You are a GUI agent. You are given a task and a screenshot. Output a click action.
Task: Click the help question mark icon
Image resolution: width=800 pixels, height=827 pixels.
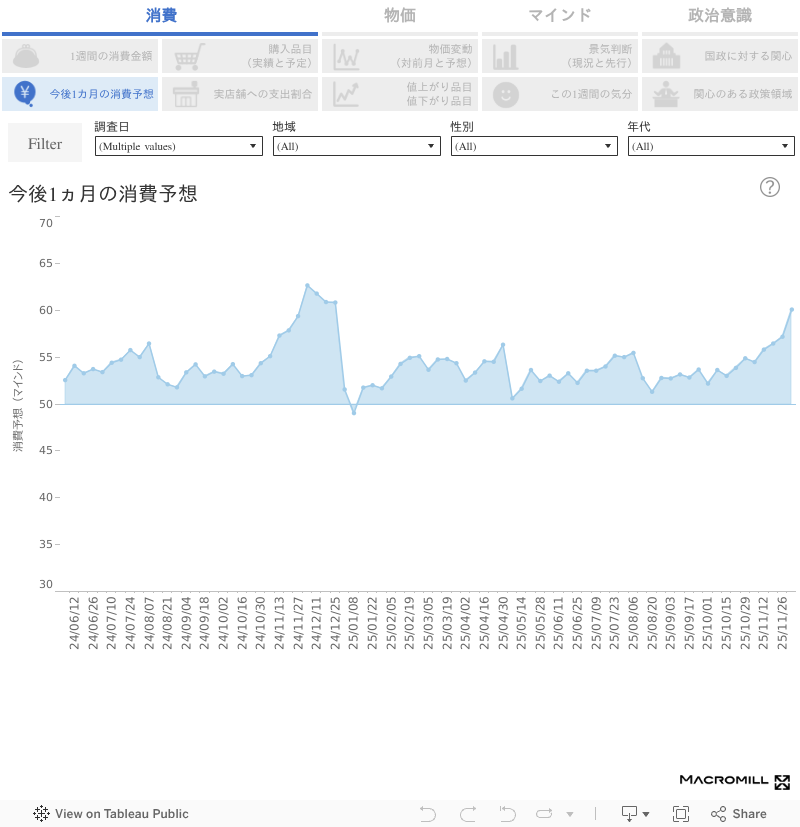[x=770, y=187]
